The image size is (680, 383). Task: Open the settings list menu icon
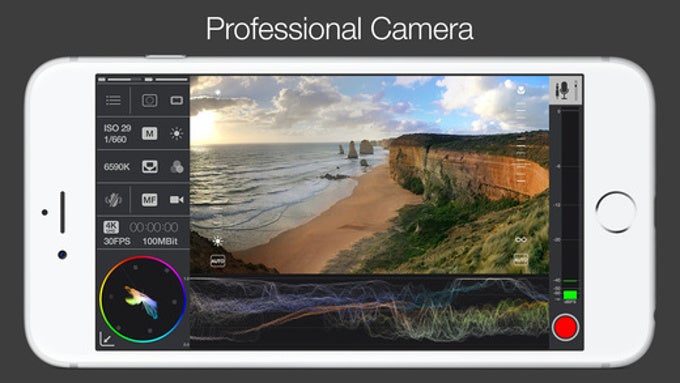click(113, 100)
